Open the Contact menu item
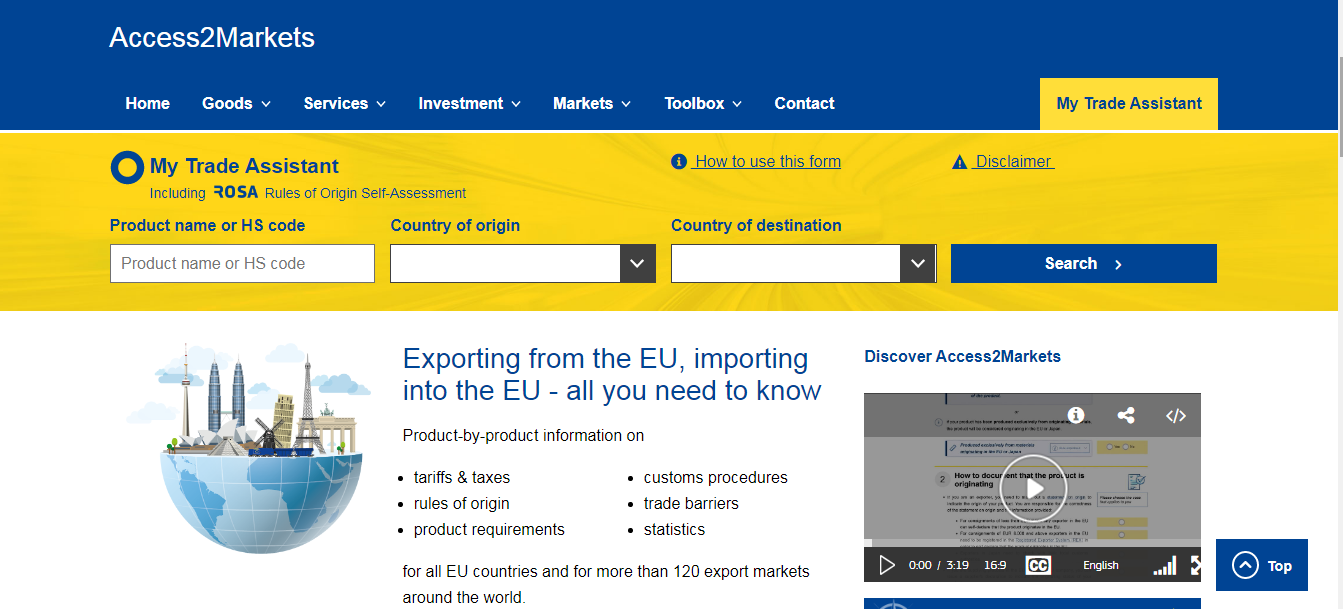 [x=804, y=103]
